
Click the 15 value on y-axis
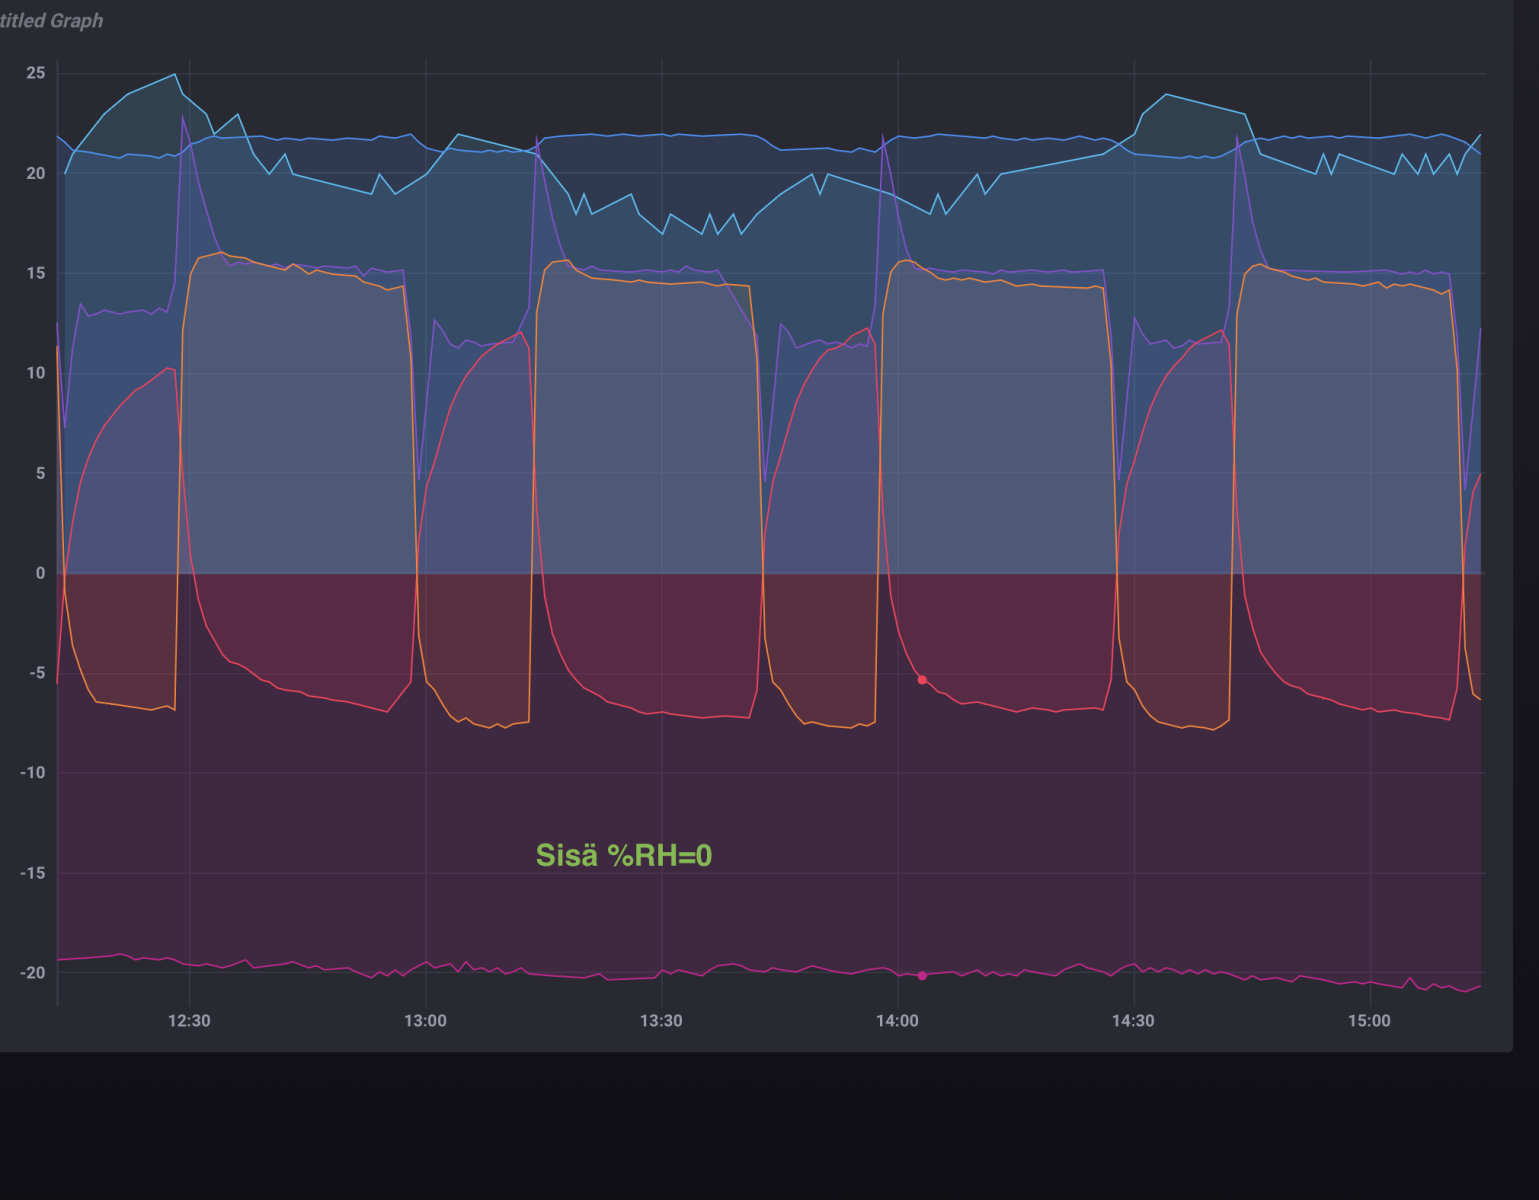(36, 273)
